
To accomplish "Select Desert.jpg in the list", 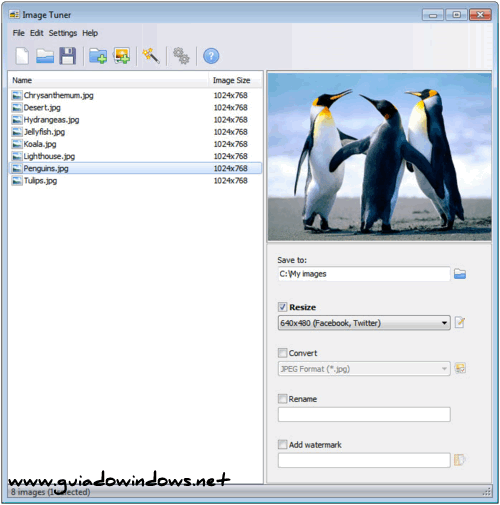I will (135, 108).
